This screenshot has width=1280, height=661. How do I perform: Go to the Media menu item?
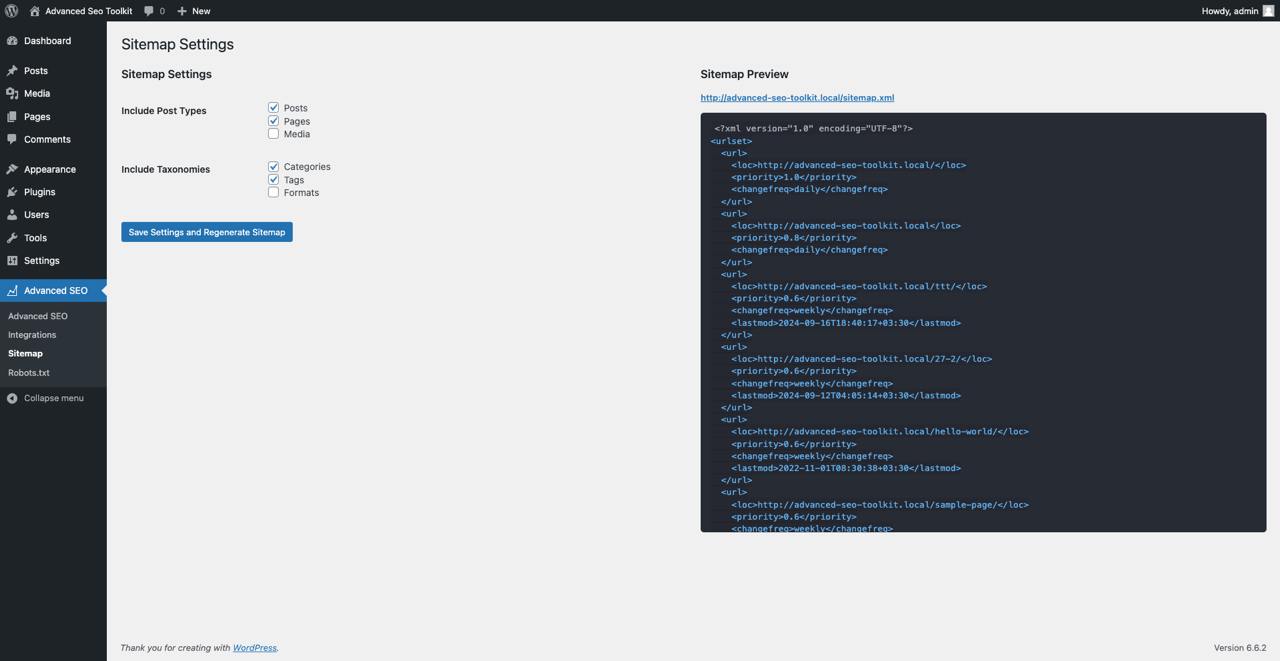(x=53, y=93)
